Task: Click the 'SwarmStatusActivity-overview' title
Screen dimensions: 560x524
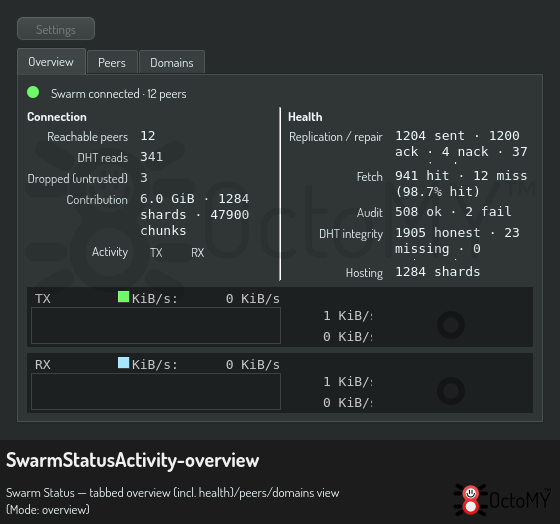Action: click(132, 460)
